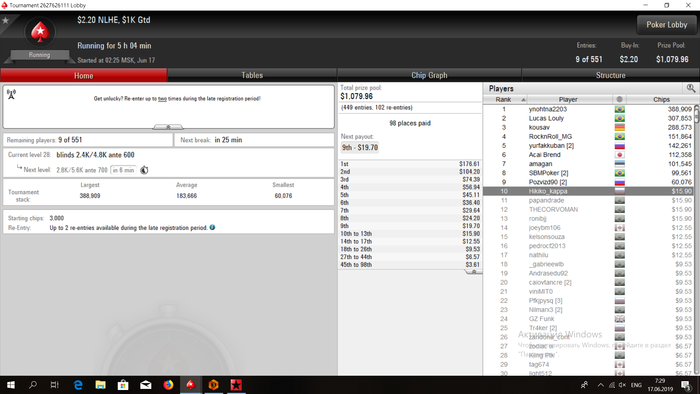
Task: Select player row Lucas Louly
Action: [588, 118]
